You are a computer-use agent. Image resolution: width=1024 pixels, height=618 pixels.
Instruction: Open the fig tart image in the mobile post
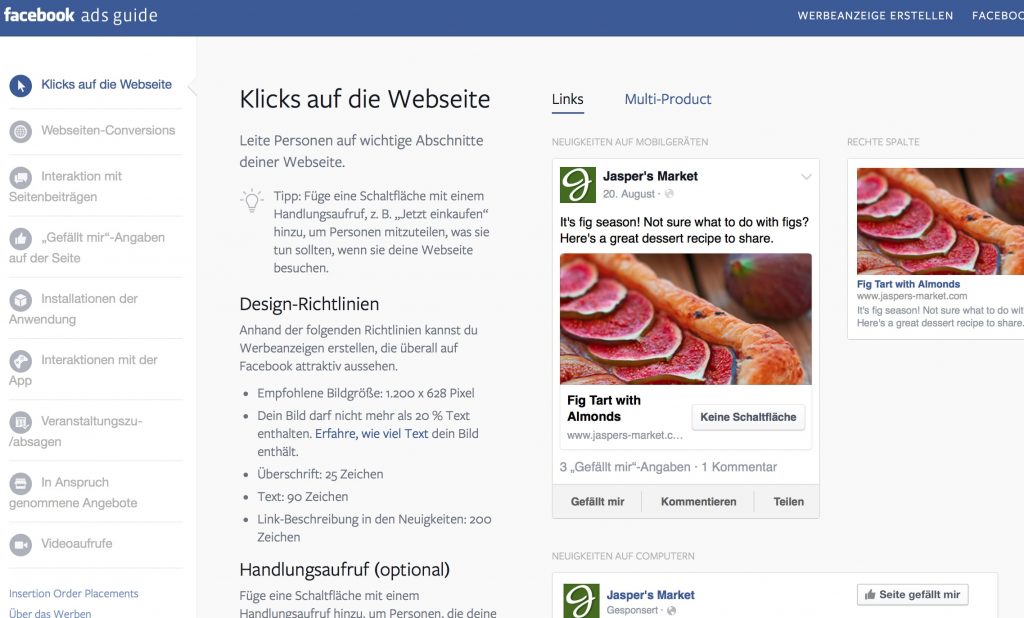pos(686,319)
